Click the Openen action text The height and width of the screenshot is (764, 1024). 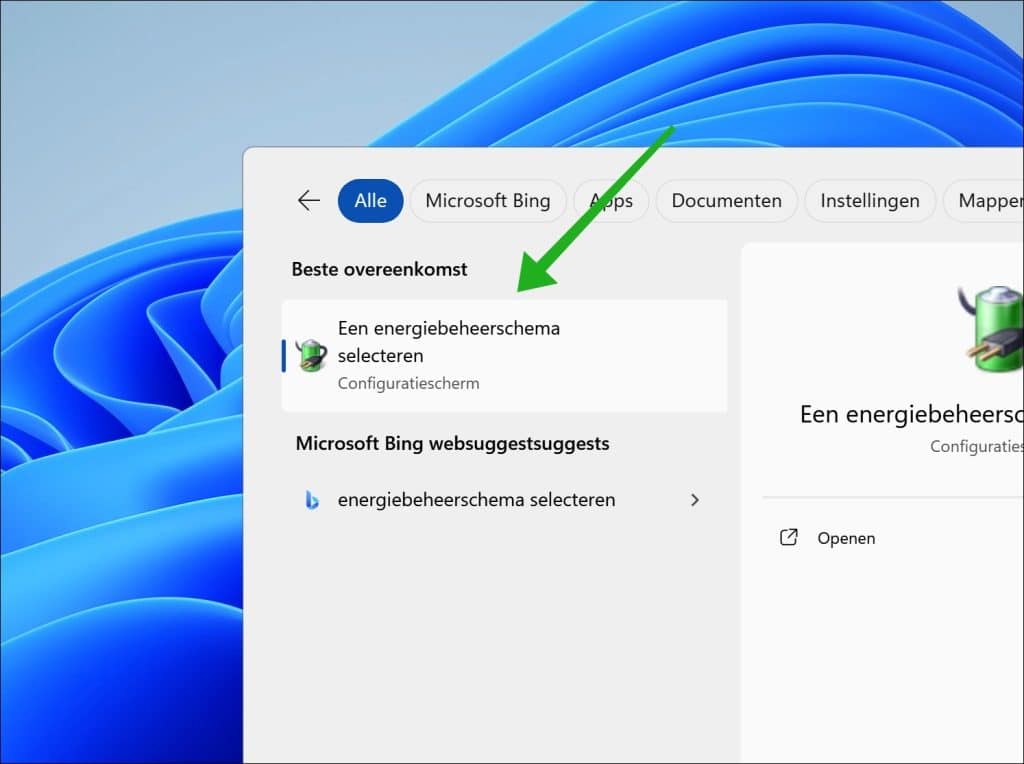(x=846, y=538)
